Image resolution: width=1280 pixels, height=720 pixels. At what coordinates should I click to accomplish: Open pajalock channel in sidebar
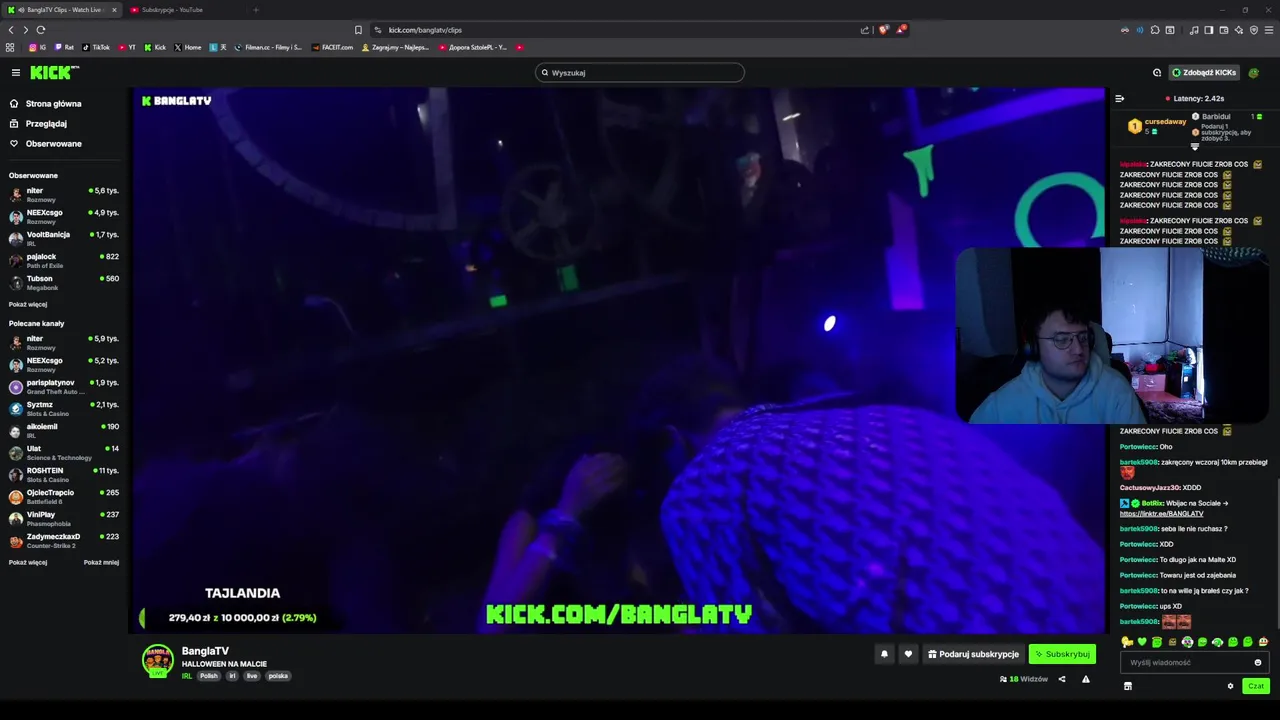[64, 260]
